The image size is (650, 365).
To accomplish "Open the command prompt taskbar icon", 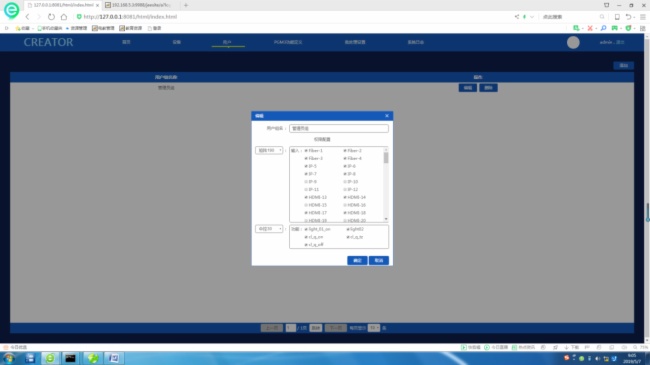I will tap(70, 358).
